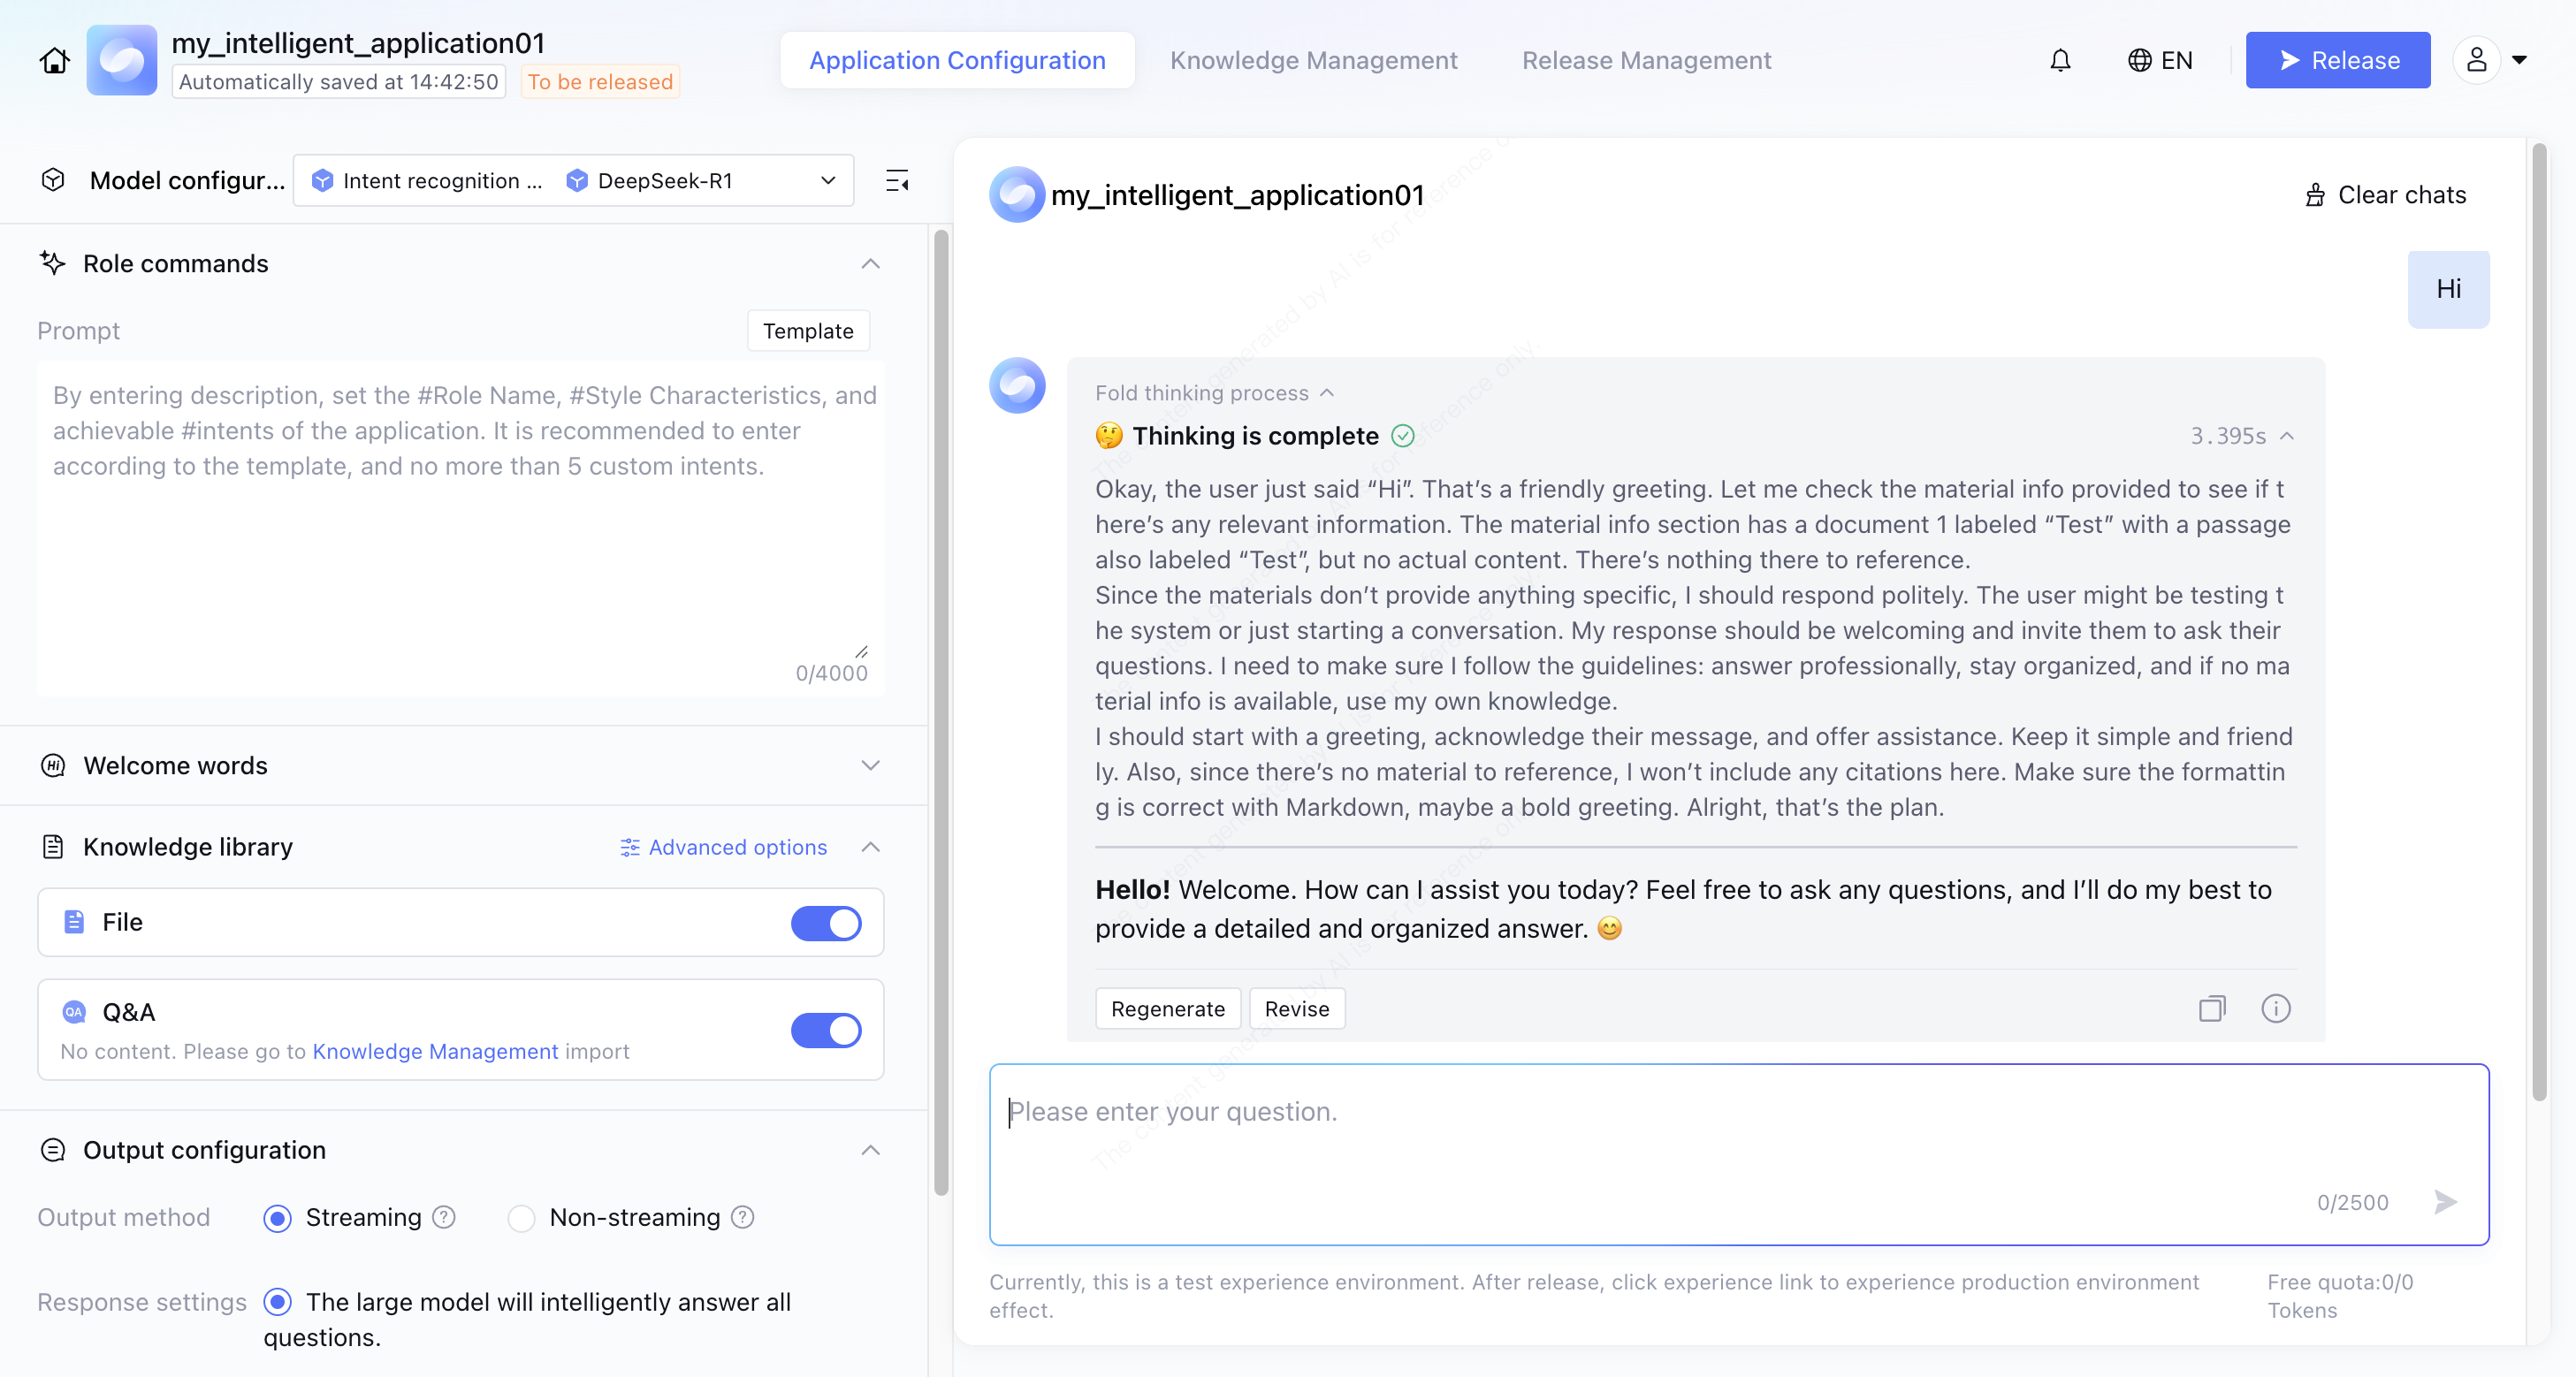View response details via the info icon
Viewport: 2576px width, 1377px height.
tap(2276, 1008)
